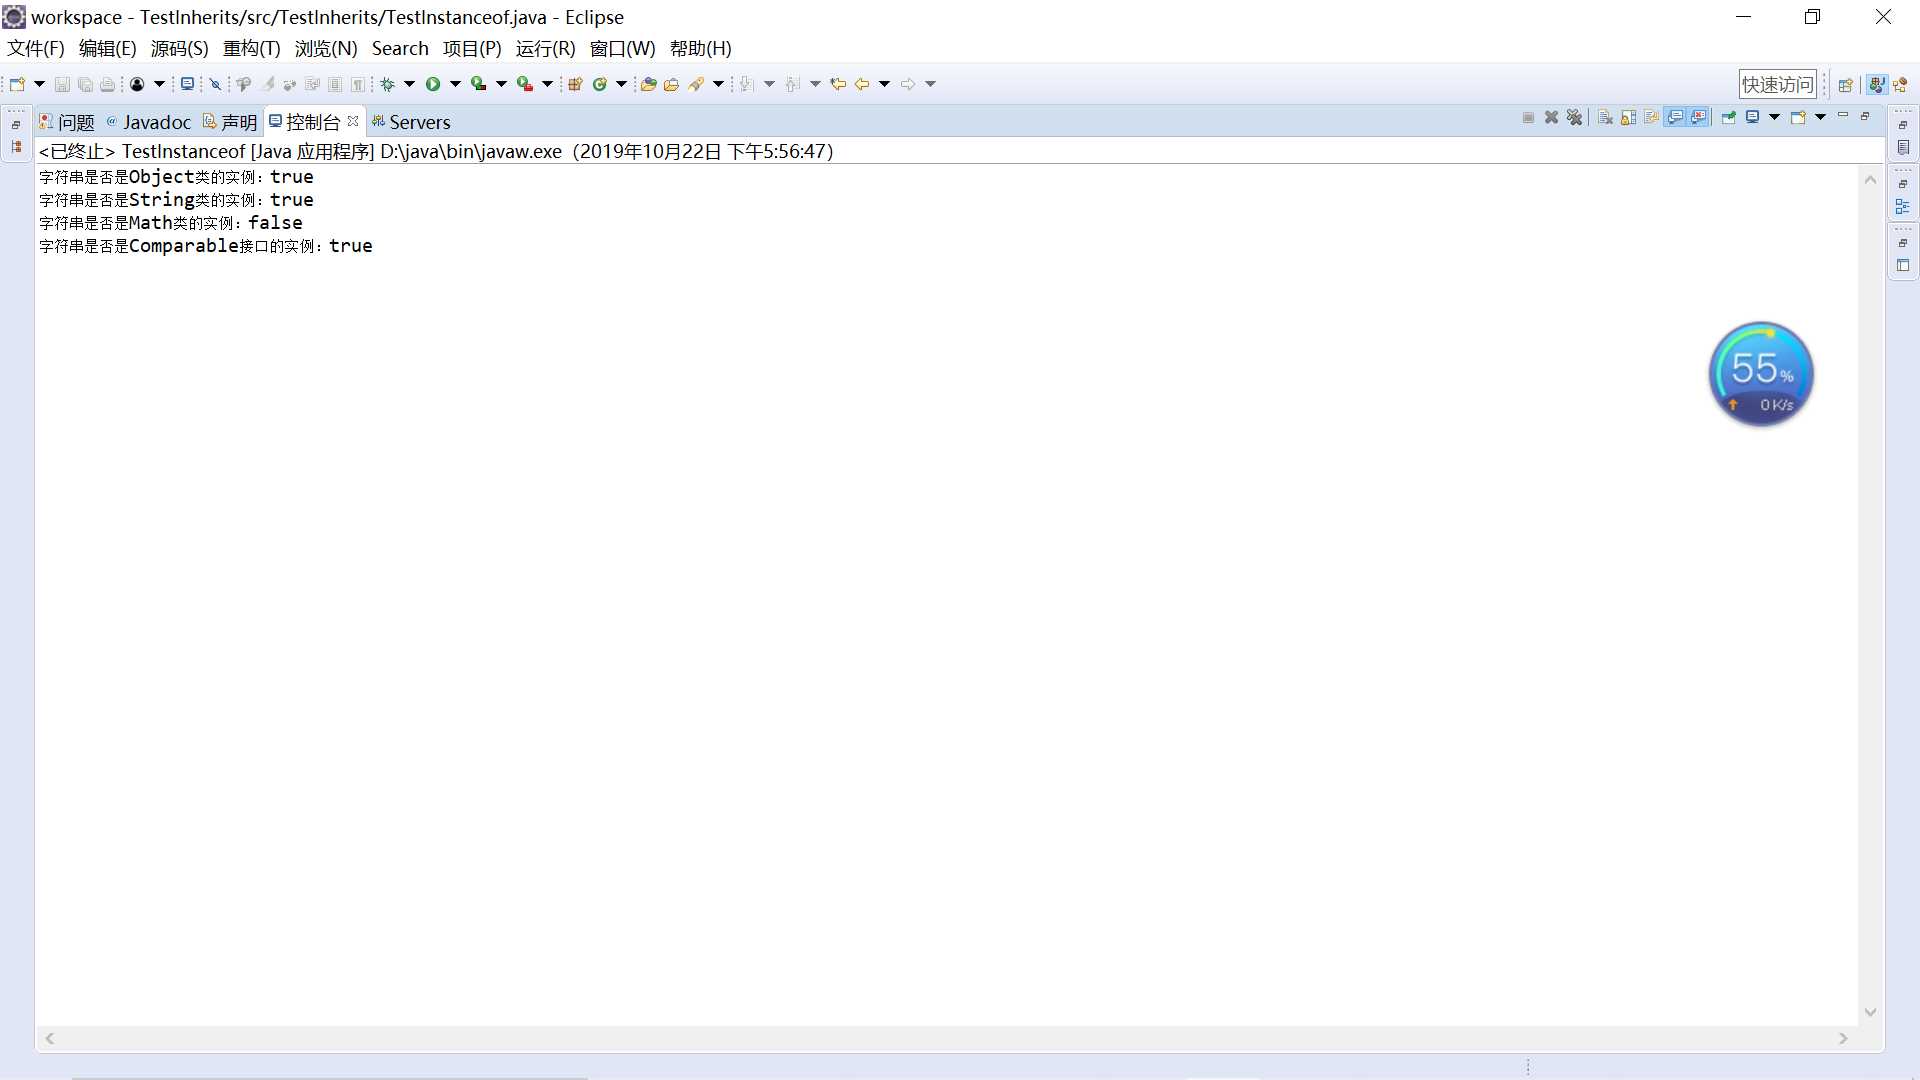This screenshot has width=1920, height=1080.
Task: Close the 控制台 console tab
Action: (x=353, y=121)
